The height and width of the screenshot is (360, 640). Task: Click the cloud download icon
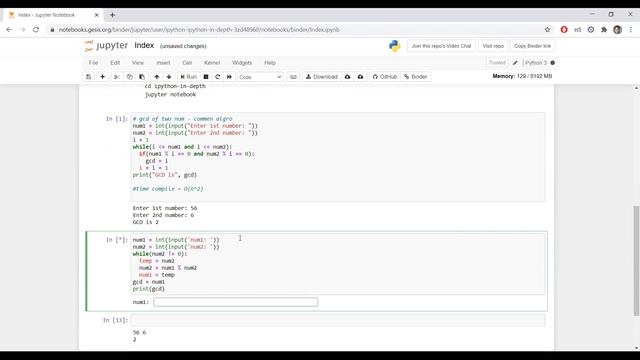(348, 77)
